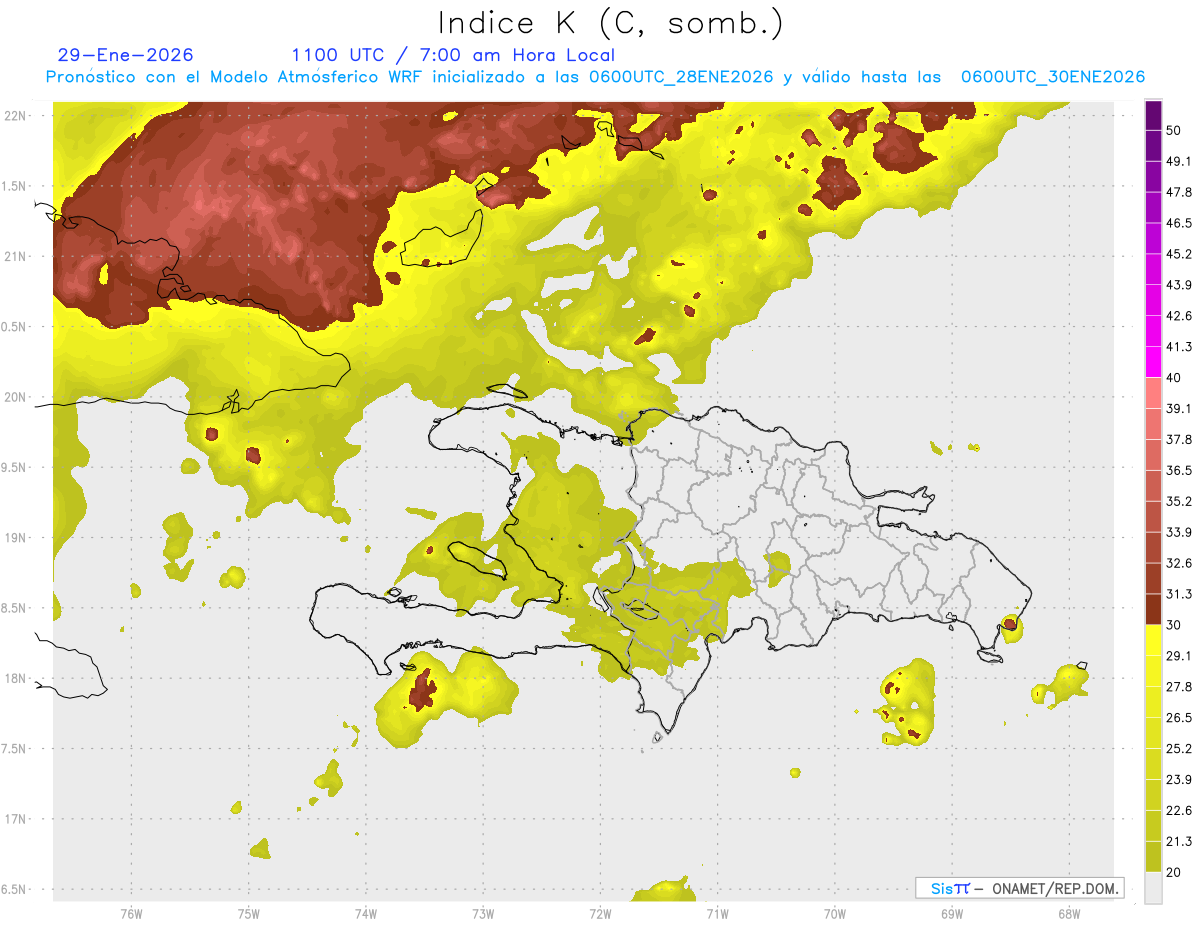Click the "75W" longitude label
This screenshot has height=927, width=1200.
[x=249, y=914]
